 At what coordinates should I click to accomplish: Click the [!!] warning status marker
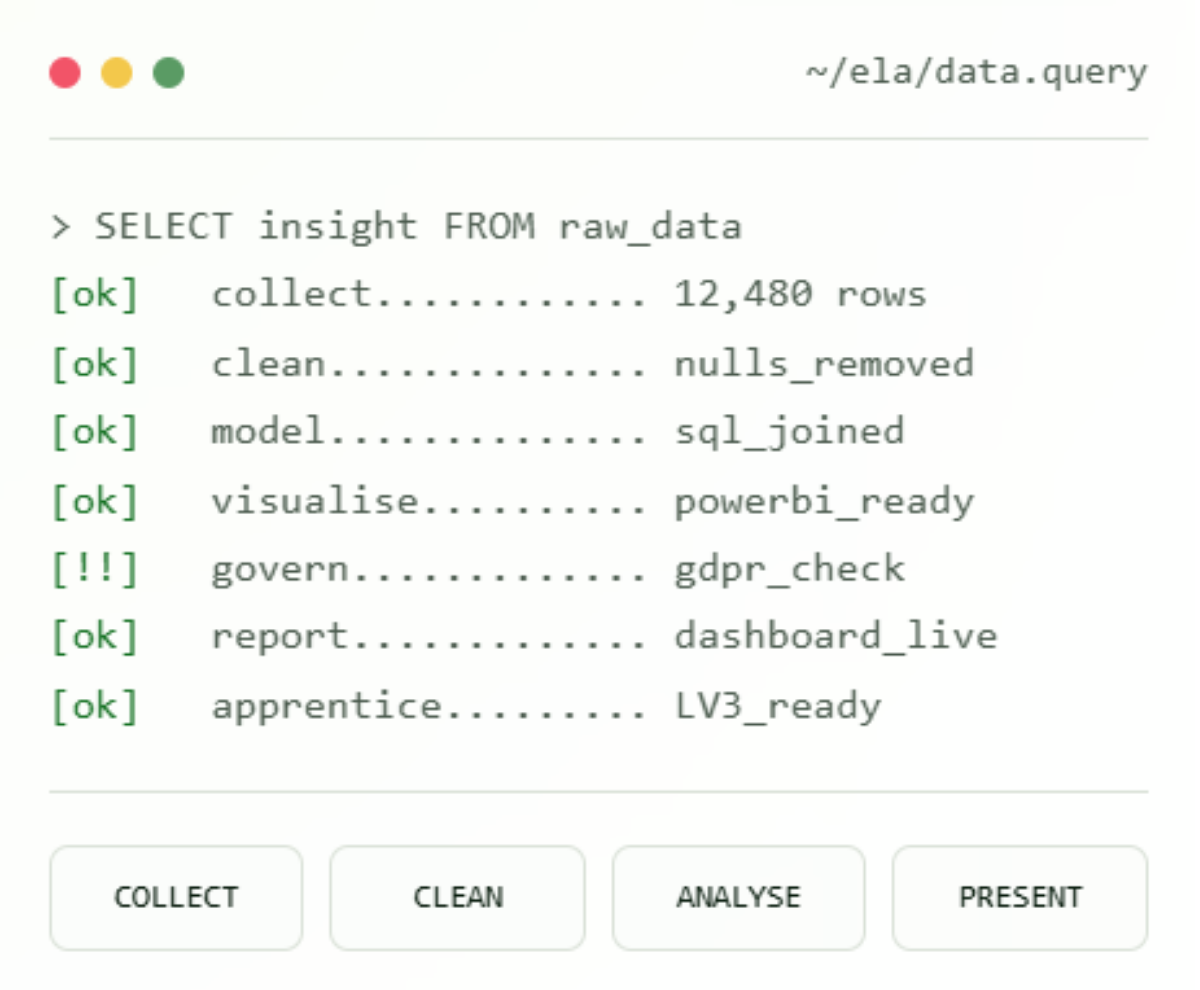point(95,570)
